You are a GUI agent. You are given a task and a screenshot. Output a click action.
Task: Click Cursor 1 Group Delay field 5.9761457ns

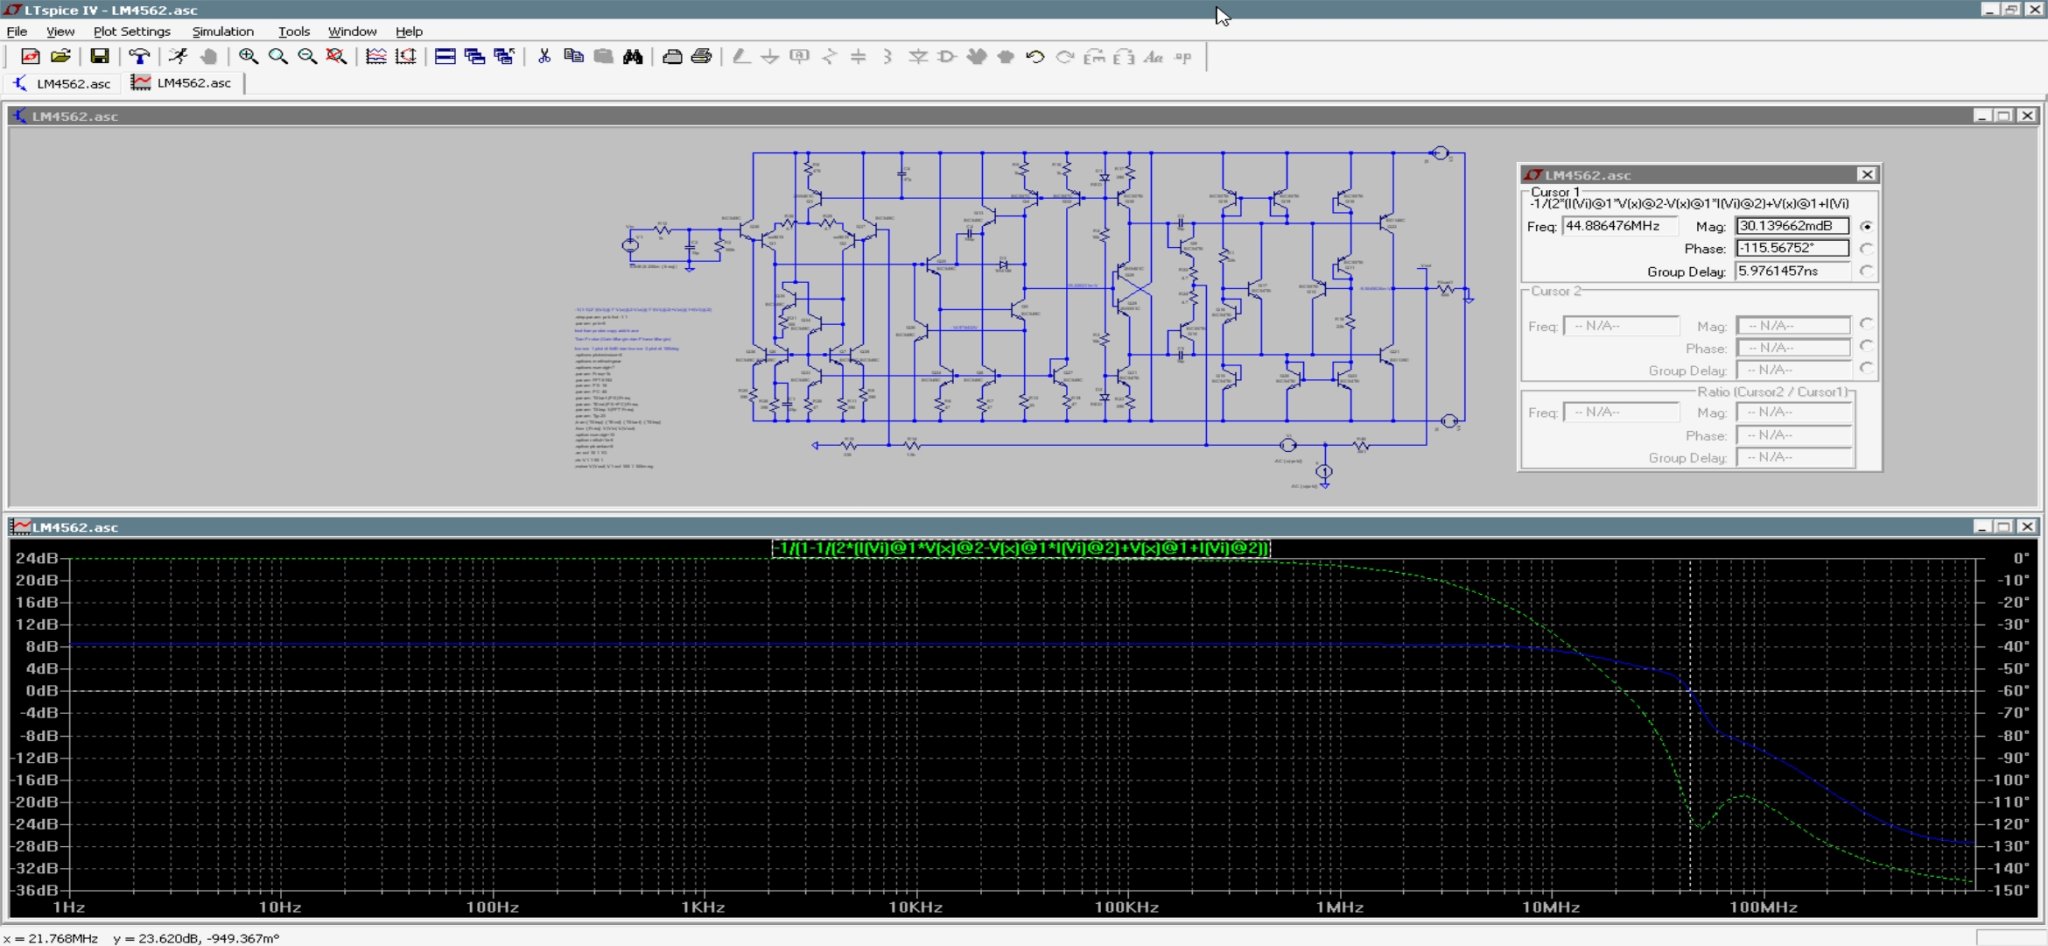[1792, 271]
